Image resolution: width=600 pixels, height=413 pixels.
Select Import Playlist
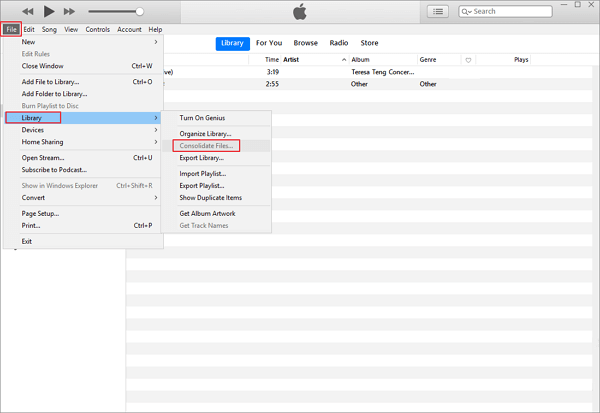tap(216, 174)
